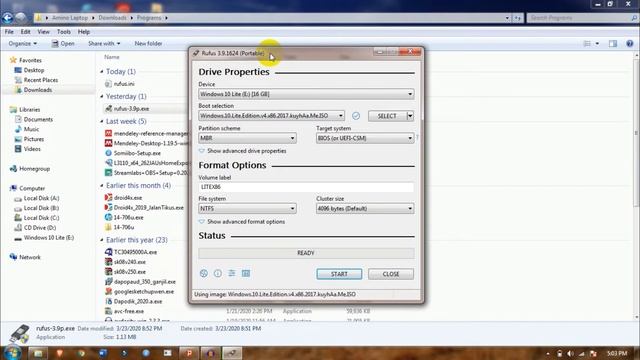This screenshot has height=360, width=640.
Task: Select Dapodik_2020.a.exe file
Action: tap(133, 301)
